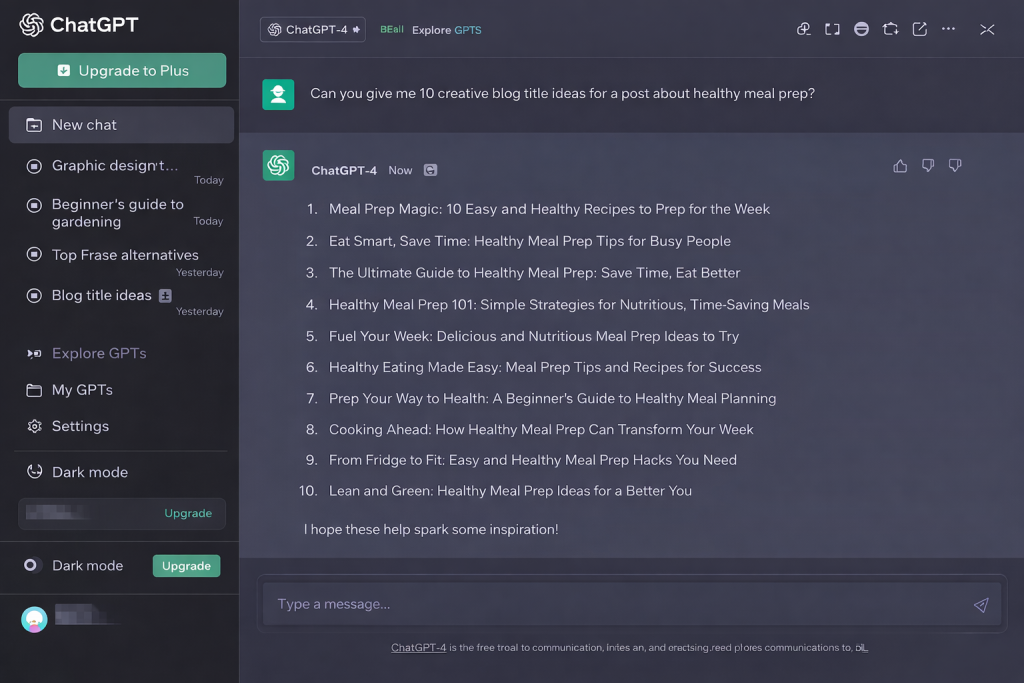Open the Blog title ideas chat
1024x683 pixels.
point(101,295)
